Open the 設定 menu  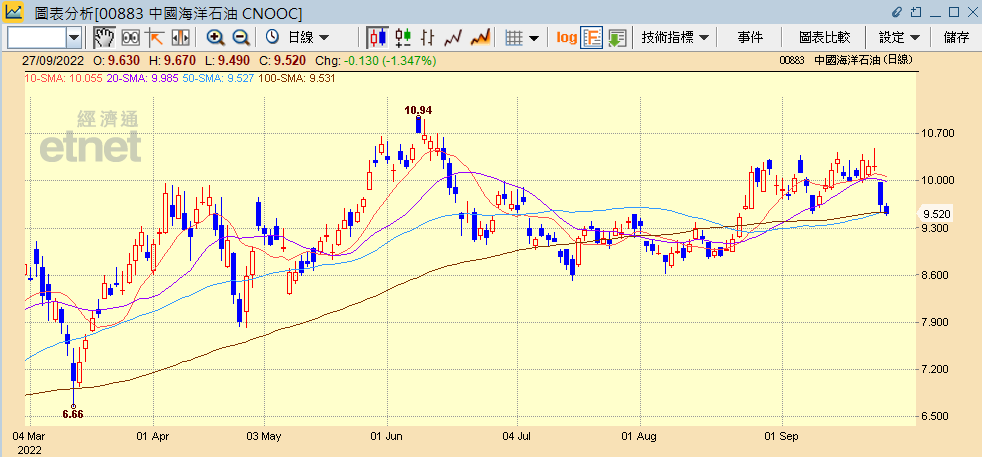click(899, 37)
